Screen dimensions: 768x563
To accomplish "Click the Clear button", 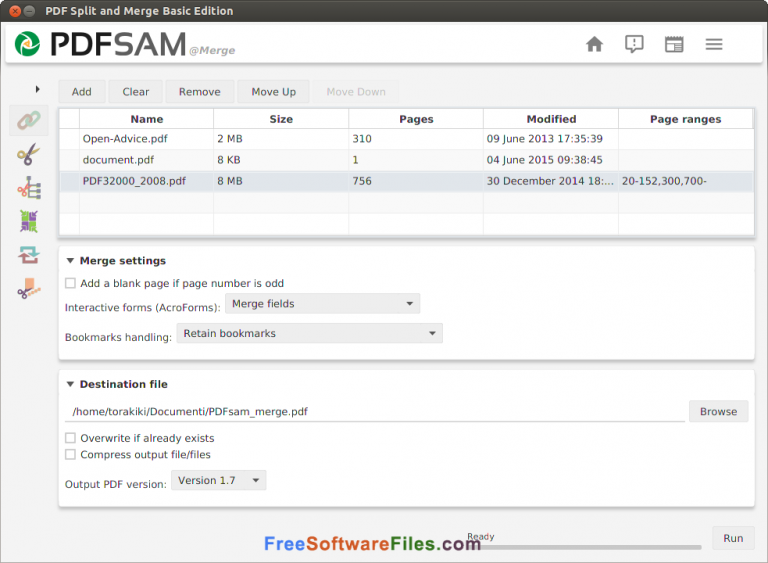I will point(136,92).
